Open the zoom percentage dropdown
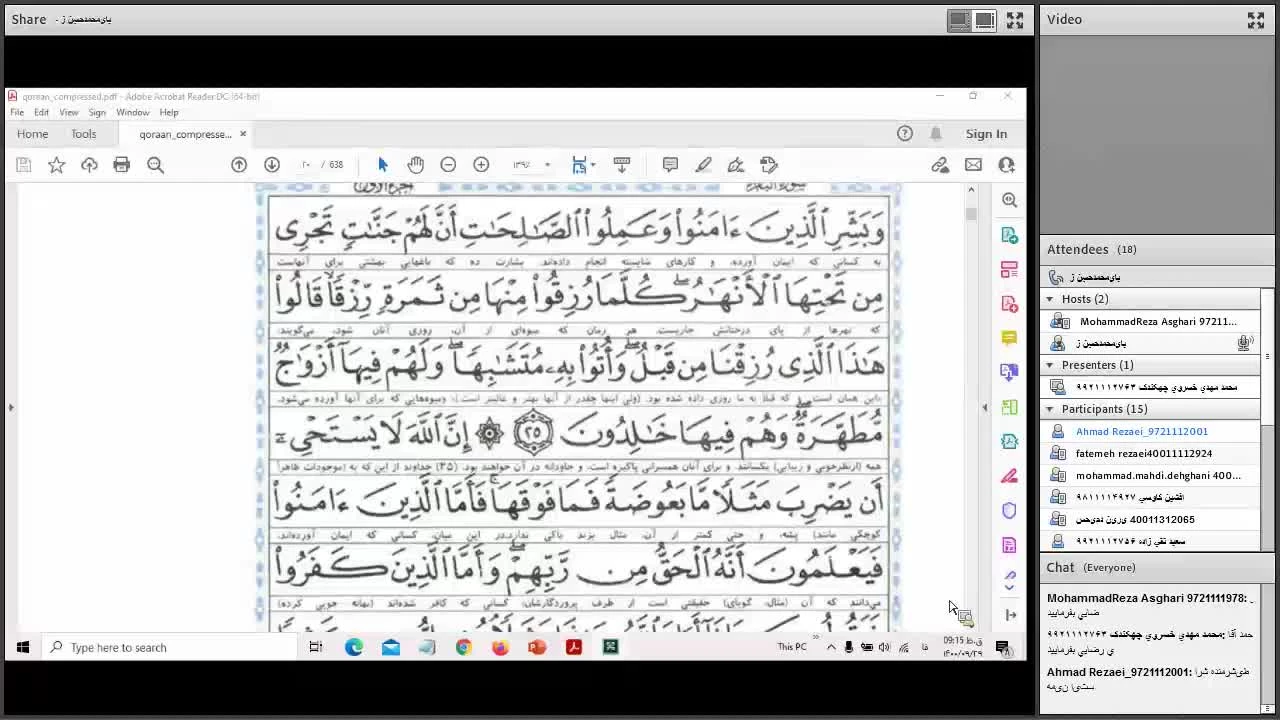The height and width of the screenshot is (720, 1280). [x=547, y=165]
